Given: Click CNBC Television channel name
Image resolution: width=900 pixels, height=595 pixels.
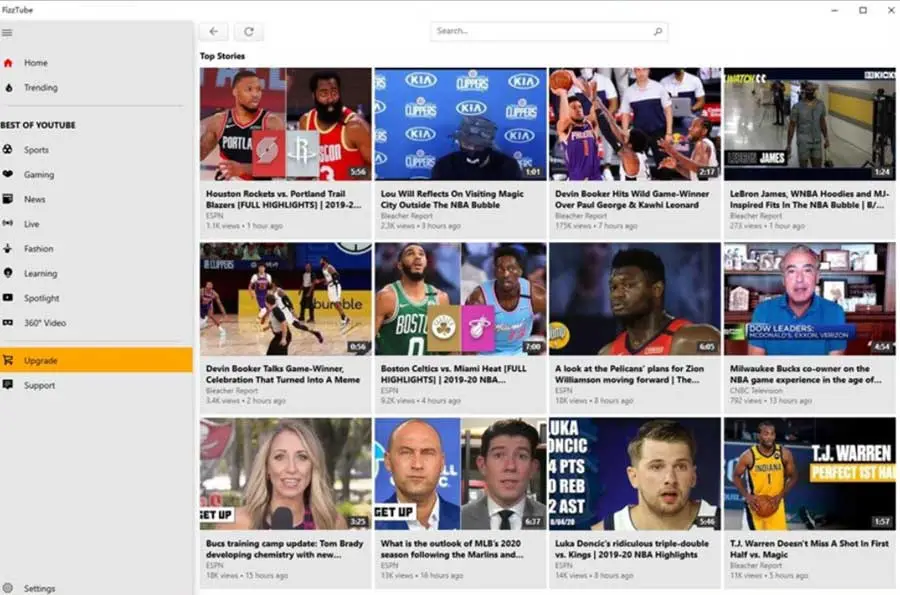Looking at the screenshot, I should (756, 391).
